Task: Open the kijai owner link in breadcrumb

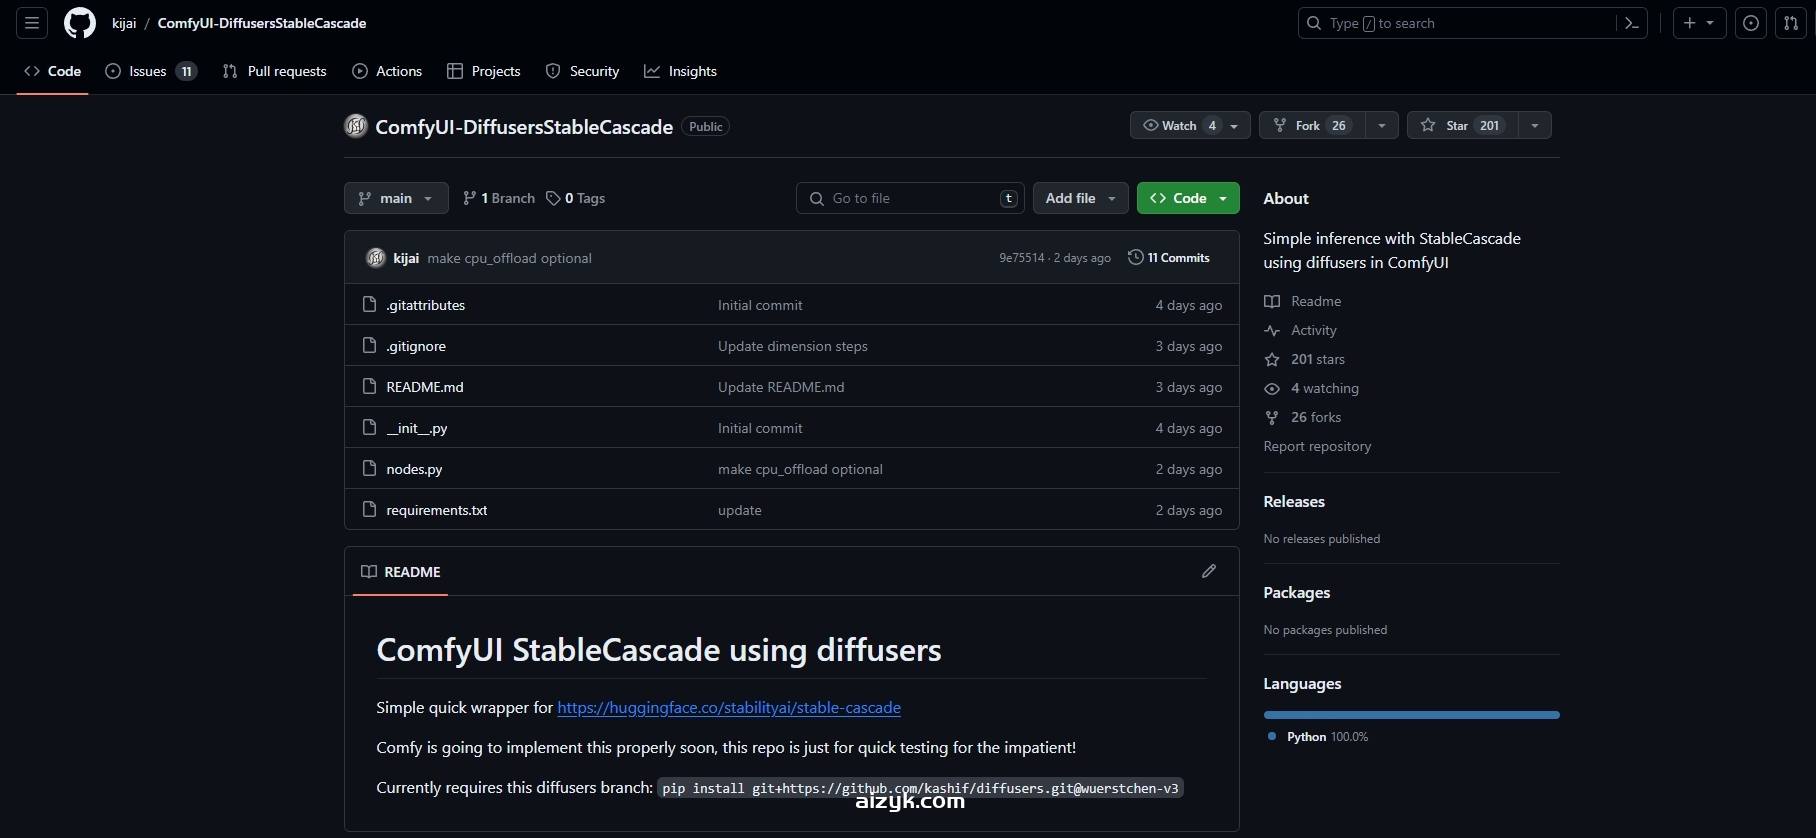Action: (x=124, y=23)
